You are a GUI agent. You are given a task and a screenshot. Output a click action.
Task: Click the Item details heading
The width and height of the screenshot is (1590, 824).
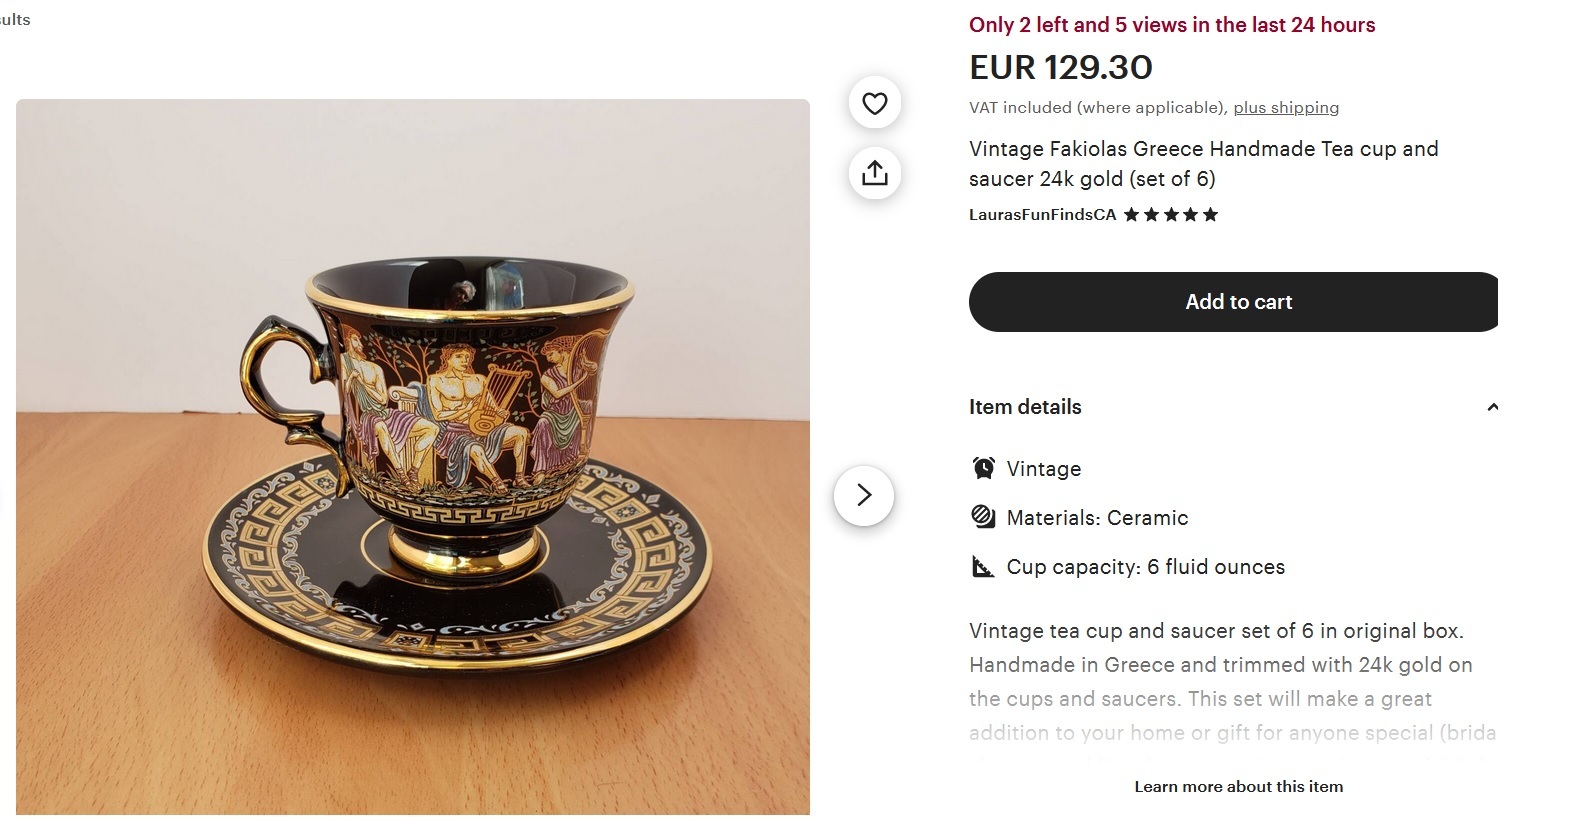point(1025,407)
